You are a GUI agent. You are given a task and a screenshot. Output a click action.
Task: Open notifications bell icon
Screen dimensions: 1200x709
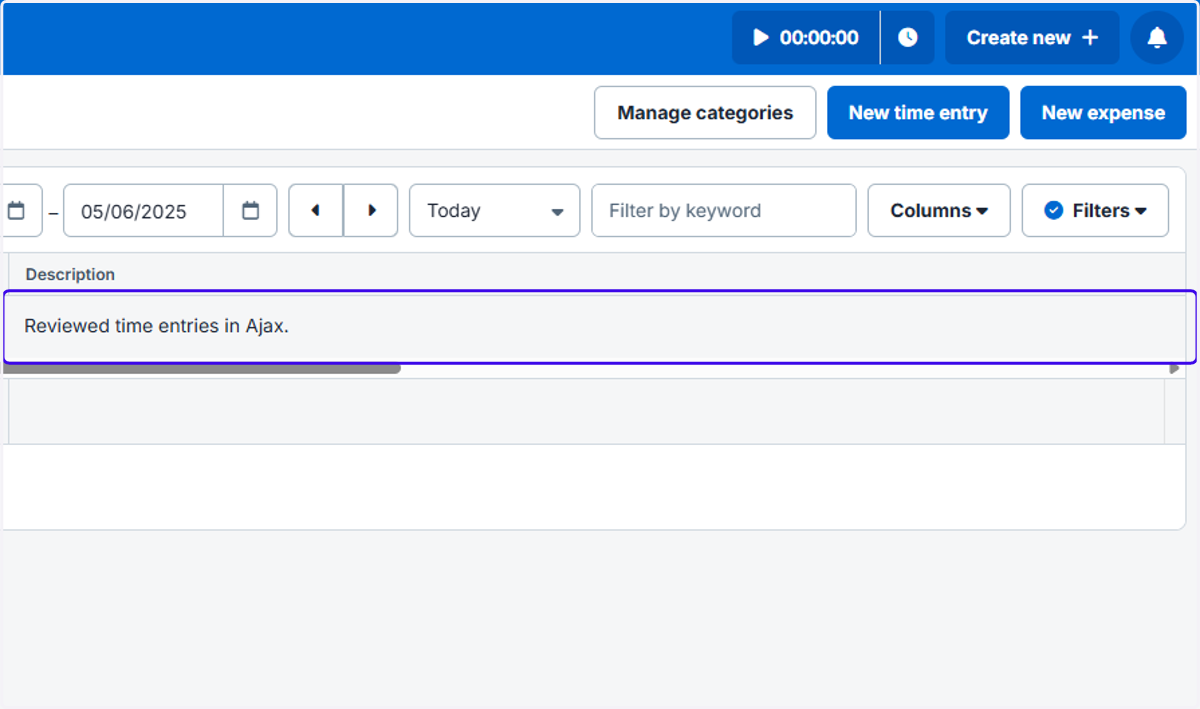pos(1157,38)
